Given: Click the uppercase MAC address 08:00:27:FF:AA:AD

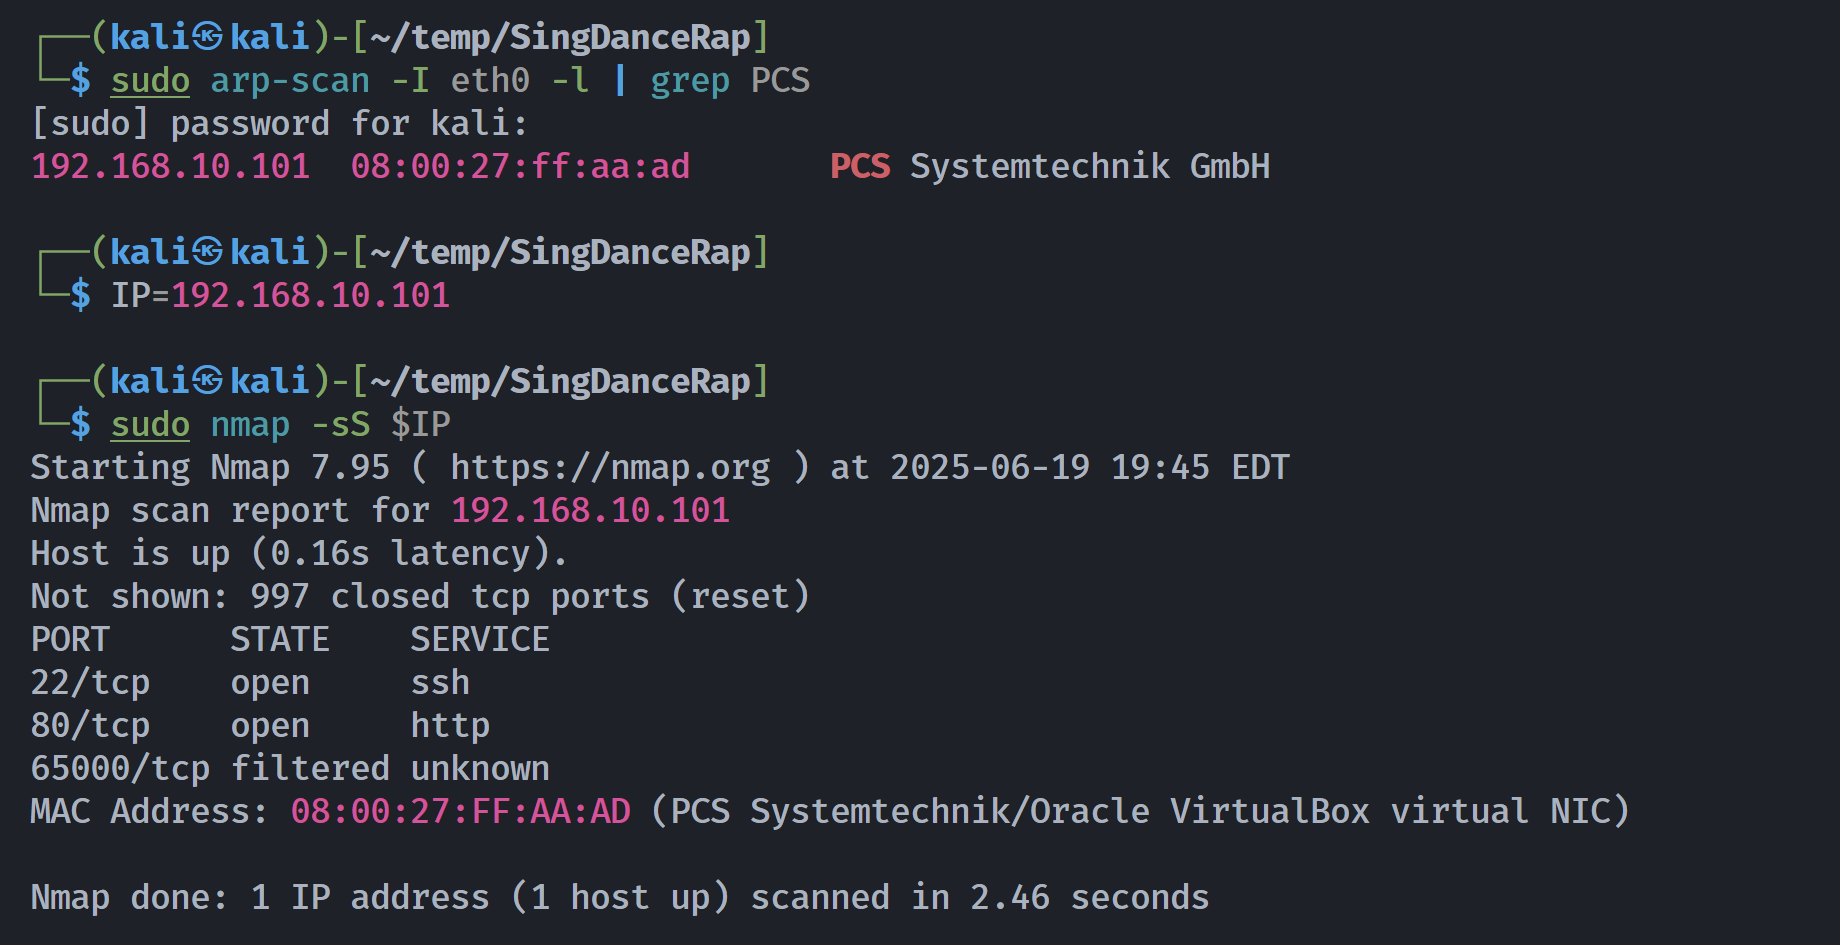Looking at the screenshot, I should tap(461, 811).
